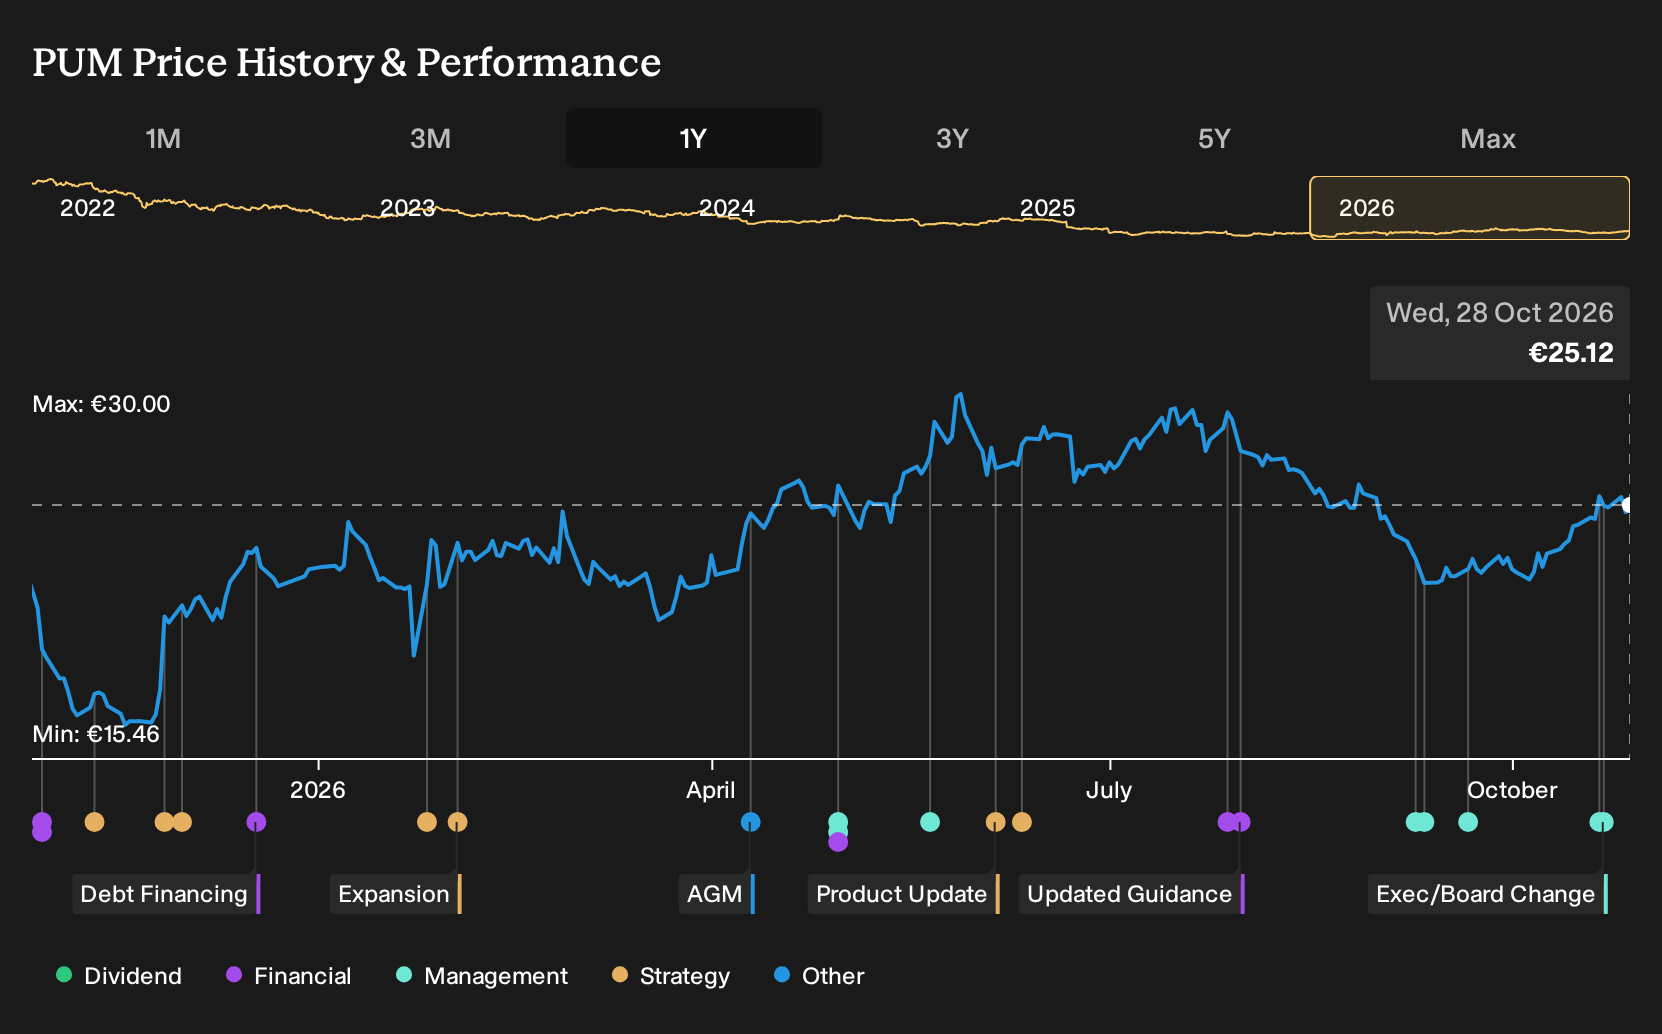Click the Updated Guidance event label
1662x1034 pixels.
pyautogui.click(x=1130, y=894)
